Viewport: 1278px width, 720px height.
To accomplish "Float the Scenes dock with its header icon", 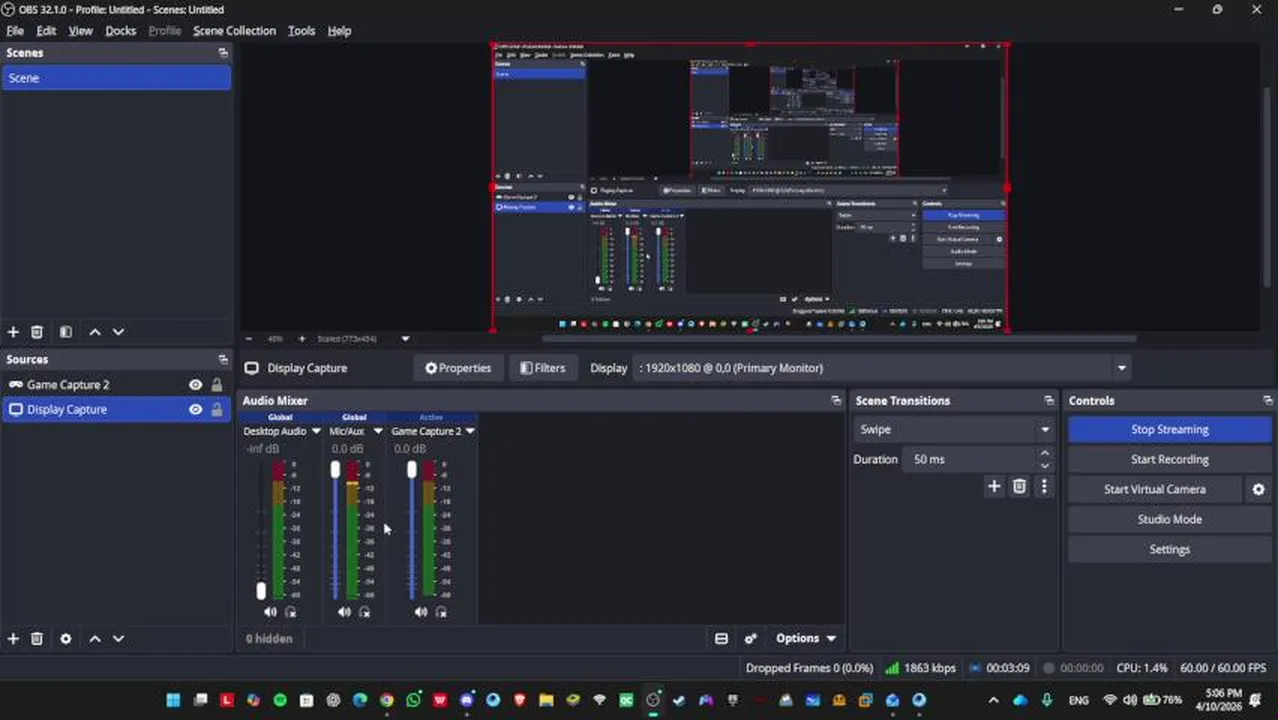I will (223, 53).
